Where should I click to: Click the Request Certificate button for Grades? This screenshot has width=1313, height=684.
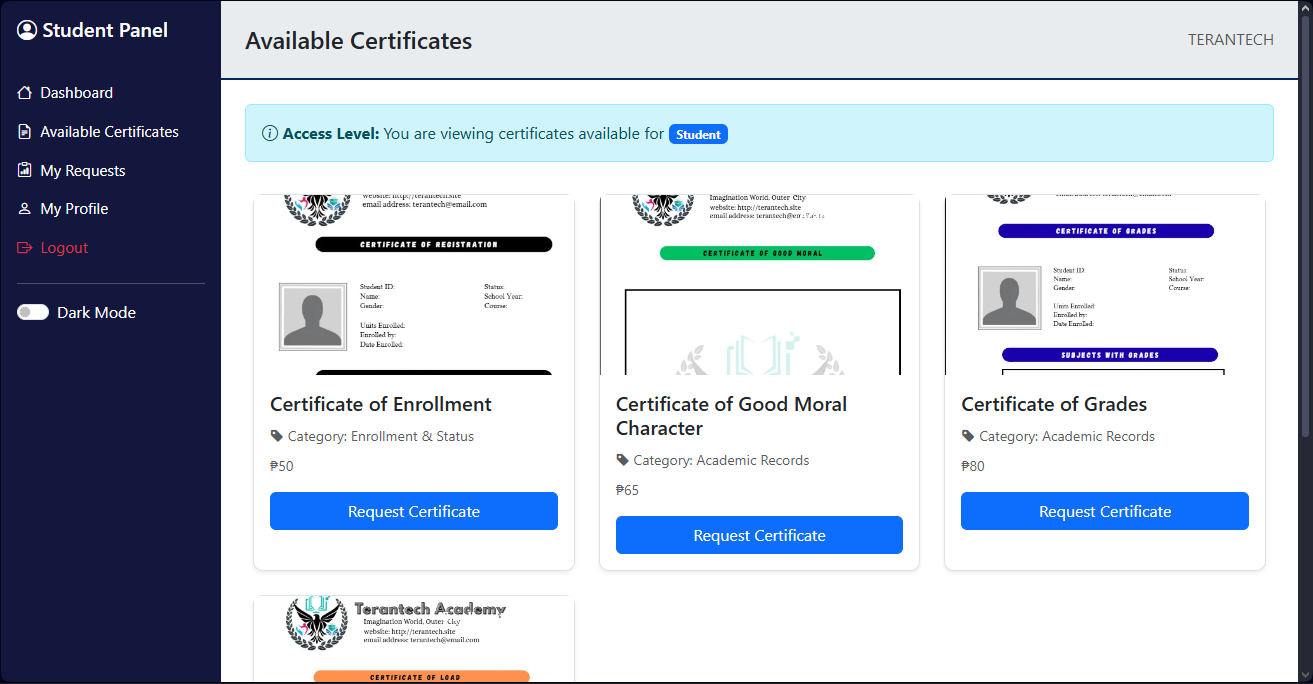click(x=1104, y=511)
